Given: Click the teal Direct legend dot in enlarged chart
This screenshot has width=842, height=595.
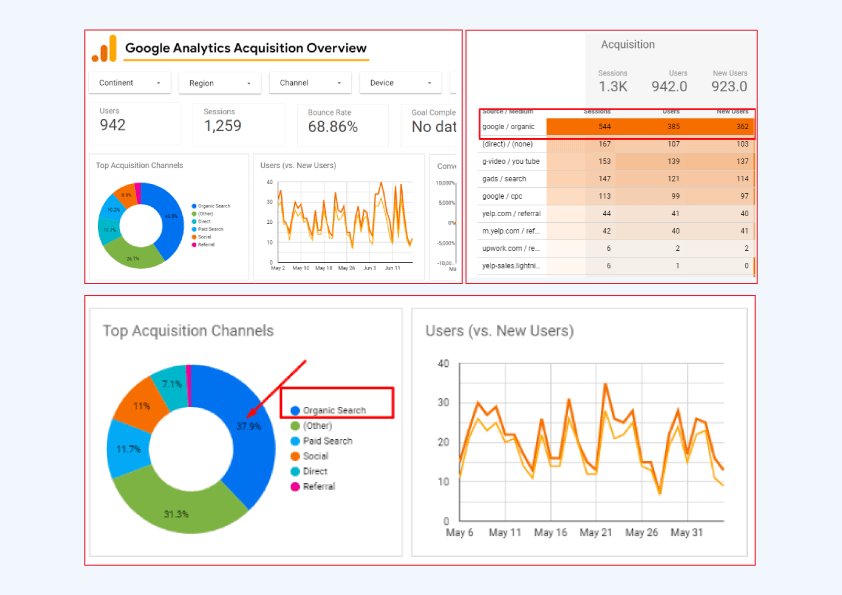Looking at the screenshot, I should tap(295, 471).
